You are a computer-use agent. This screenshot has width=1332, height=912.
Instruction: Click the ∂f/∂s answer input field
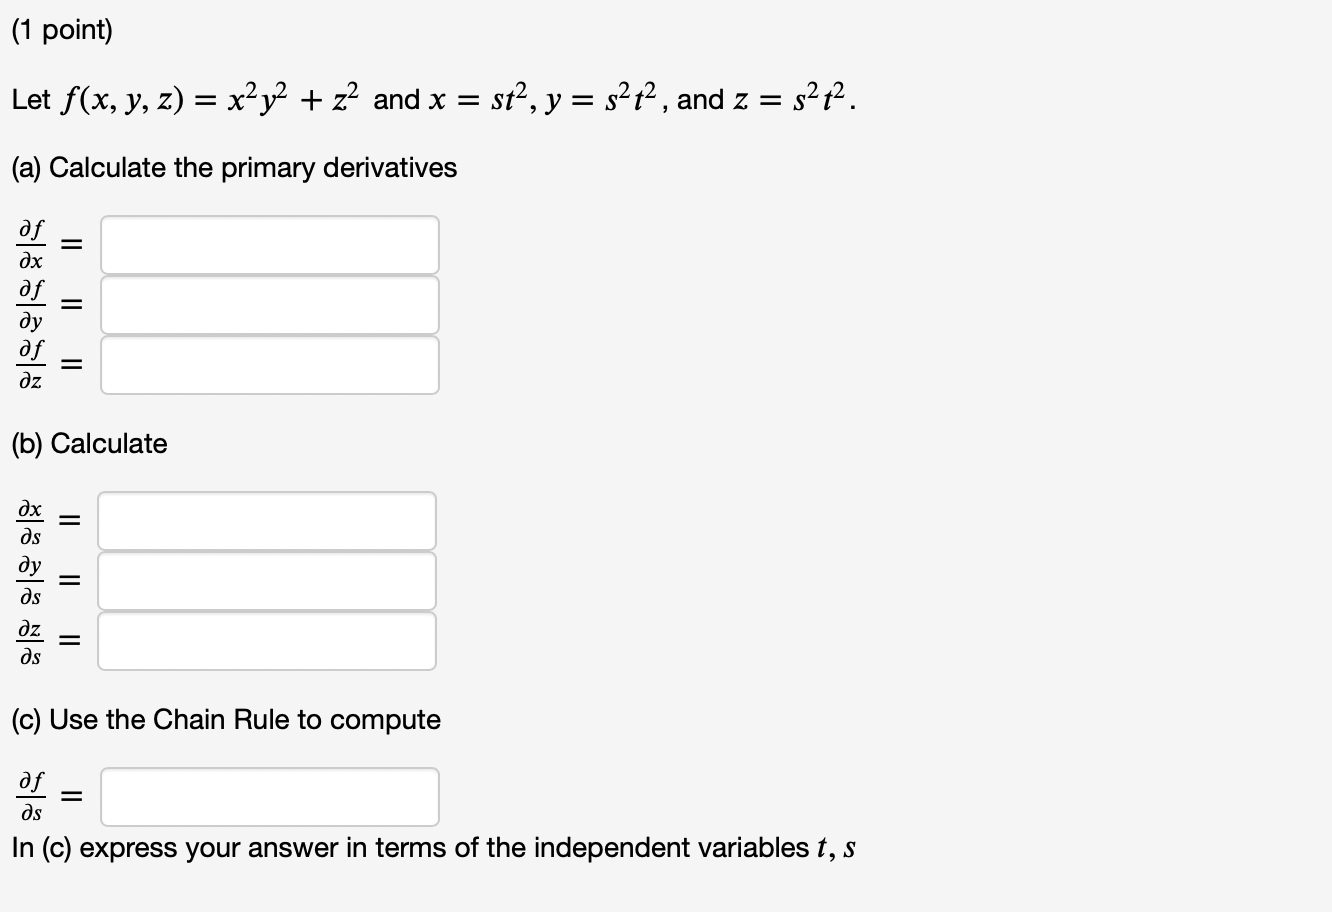pyautogui.click(x=270, y=797)
